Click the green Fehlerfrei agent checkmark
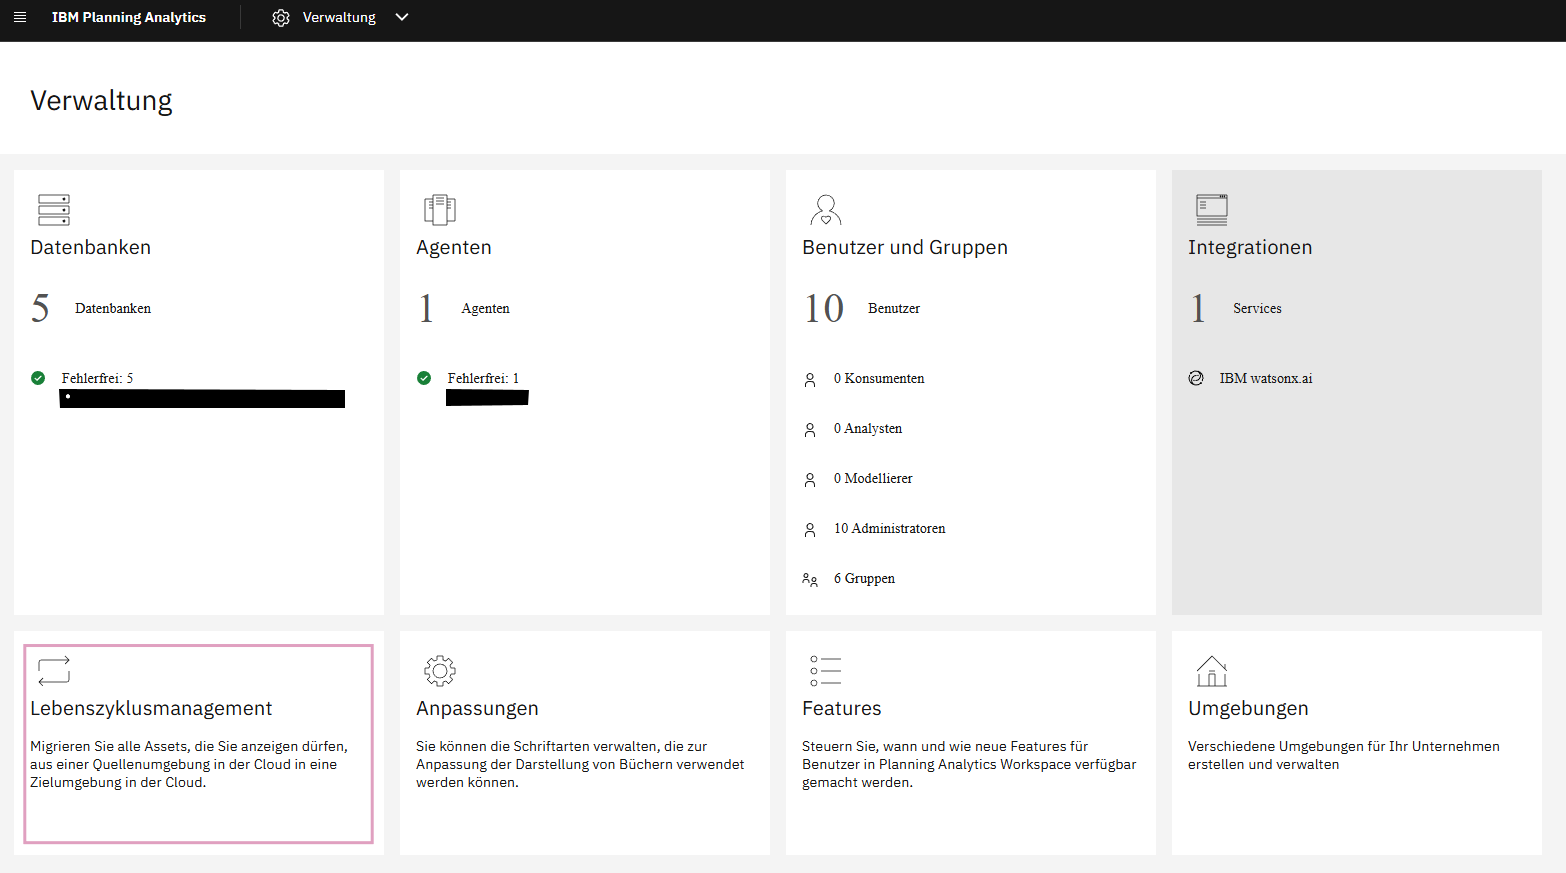The image size is (1566, 873). (x=424, y=378)
